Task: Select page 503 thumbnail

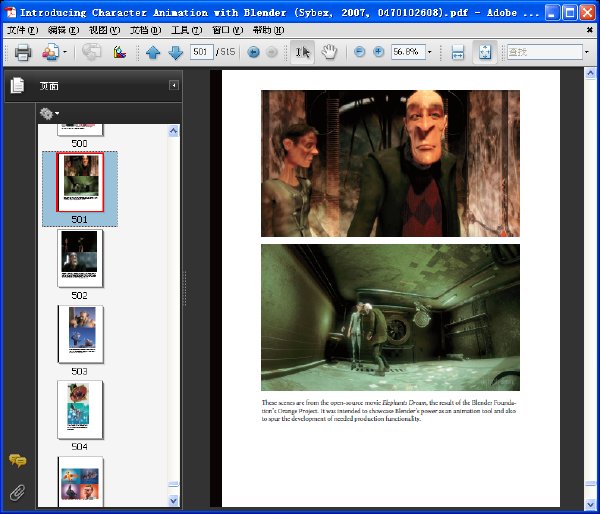Action: [x=80, y=334]
